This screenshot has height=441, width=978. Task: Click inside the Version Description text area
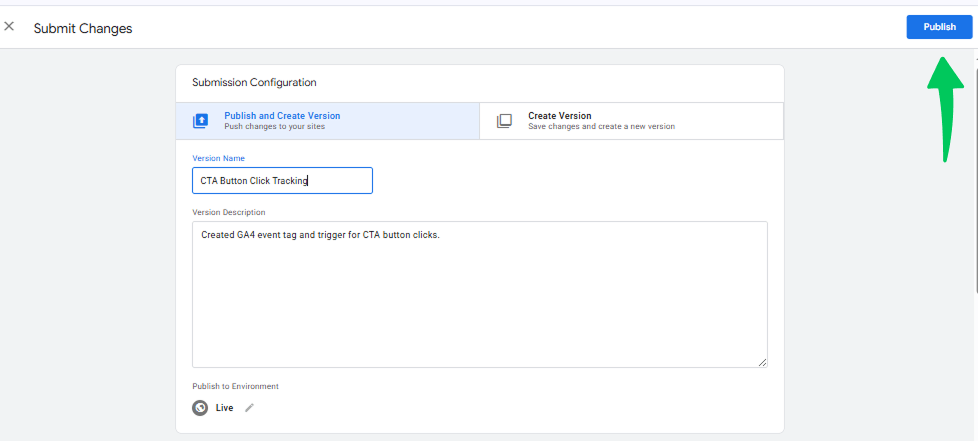point(480,294)
